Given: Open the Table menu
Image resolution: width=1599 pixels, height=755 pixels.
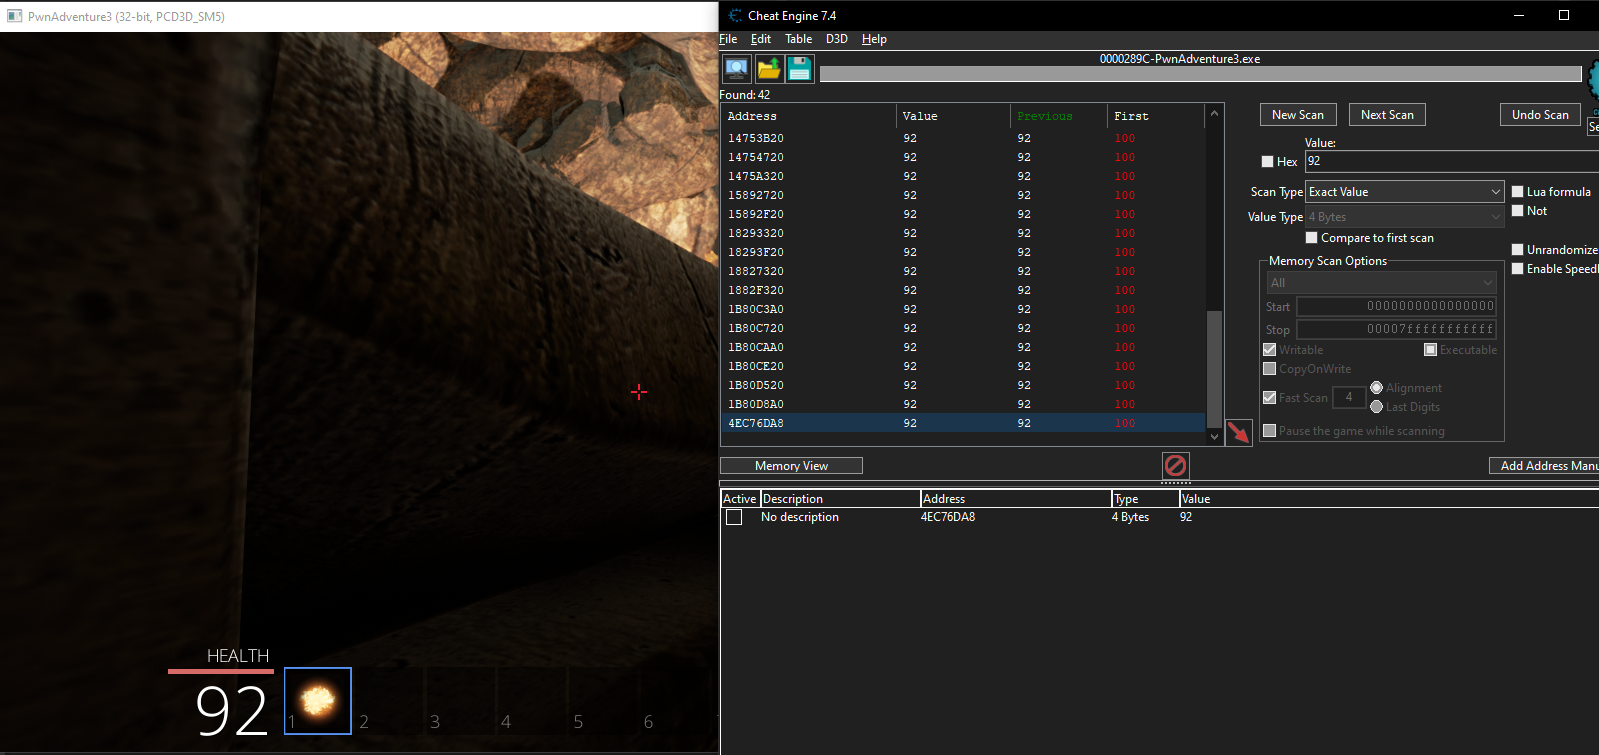Looking at the screenshot, I should pos(799,39).
